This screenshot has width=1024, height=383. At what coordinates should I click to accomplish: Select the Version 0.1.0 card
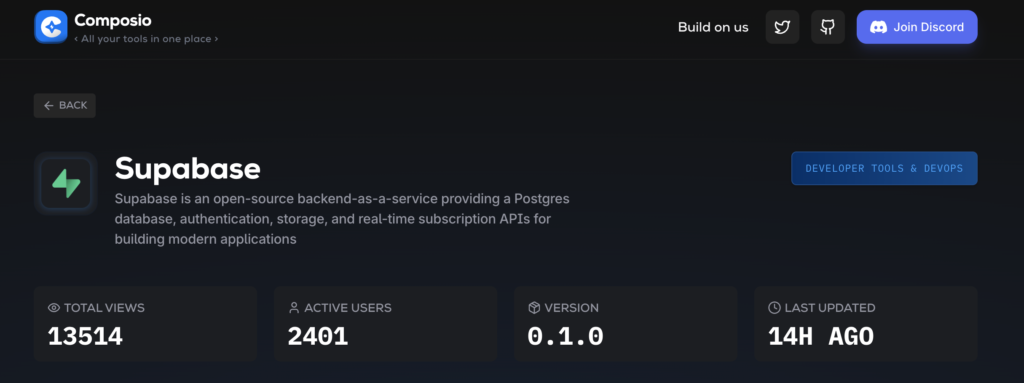[626, 324]
